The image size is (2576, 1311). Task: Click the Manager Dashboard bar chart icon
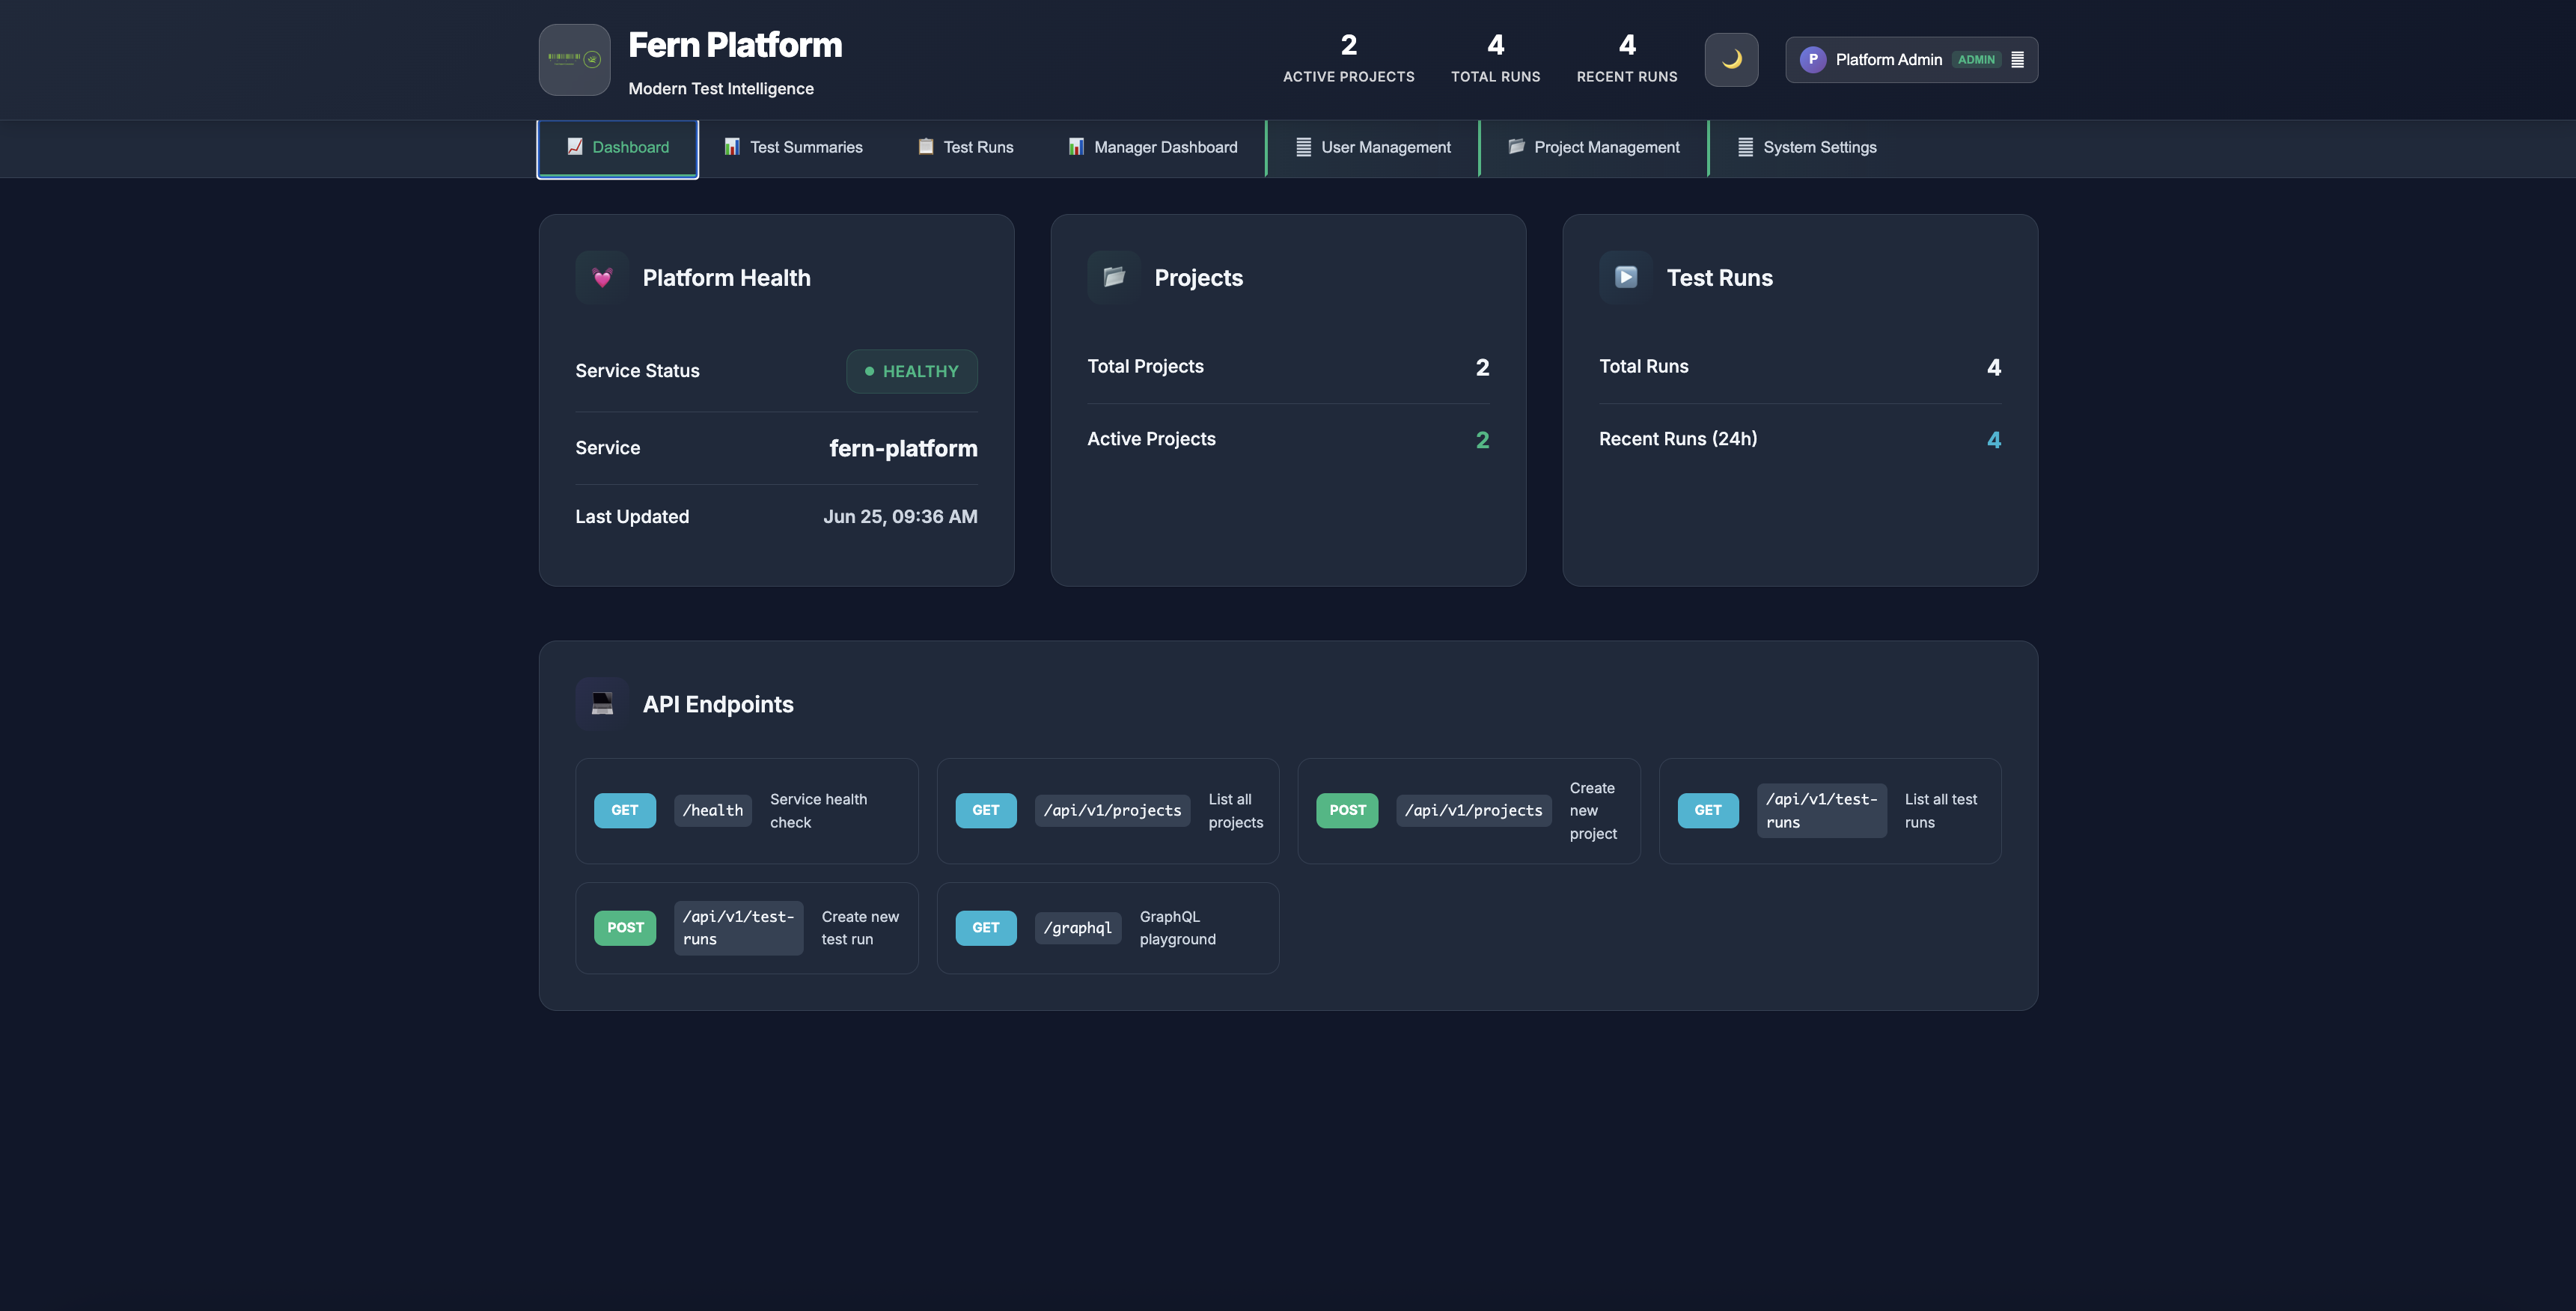1076,147
